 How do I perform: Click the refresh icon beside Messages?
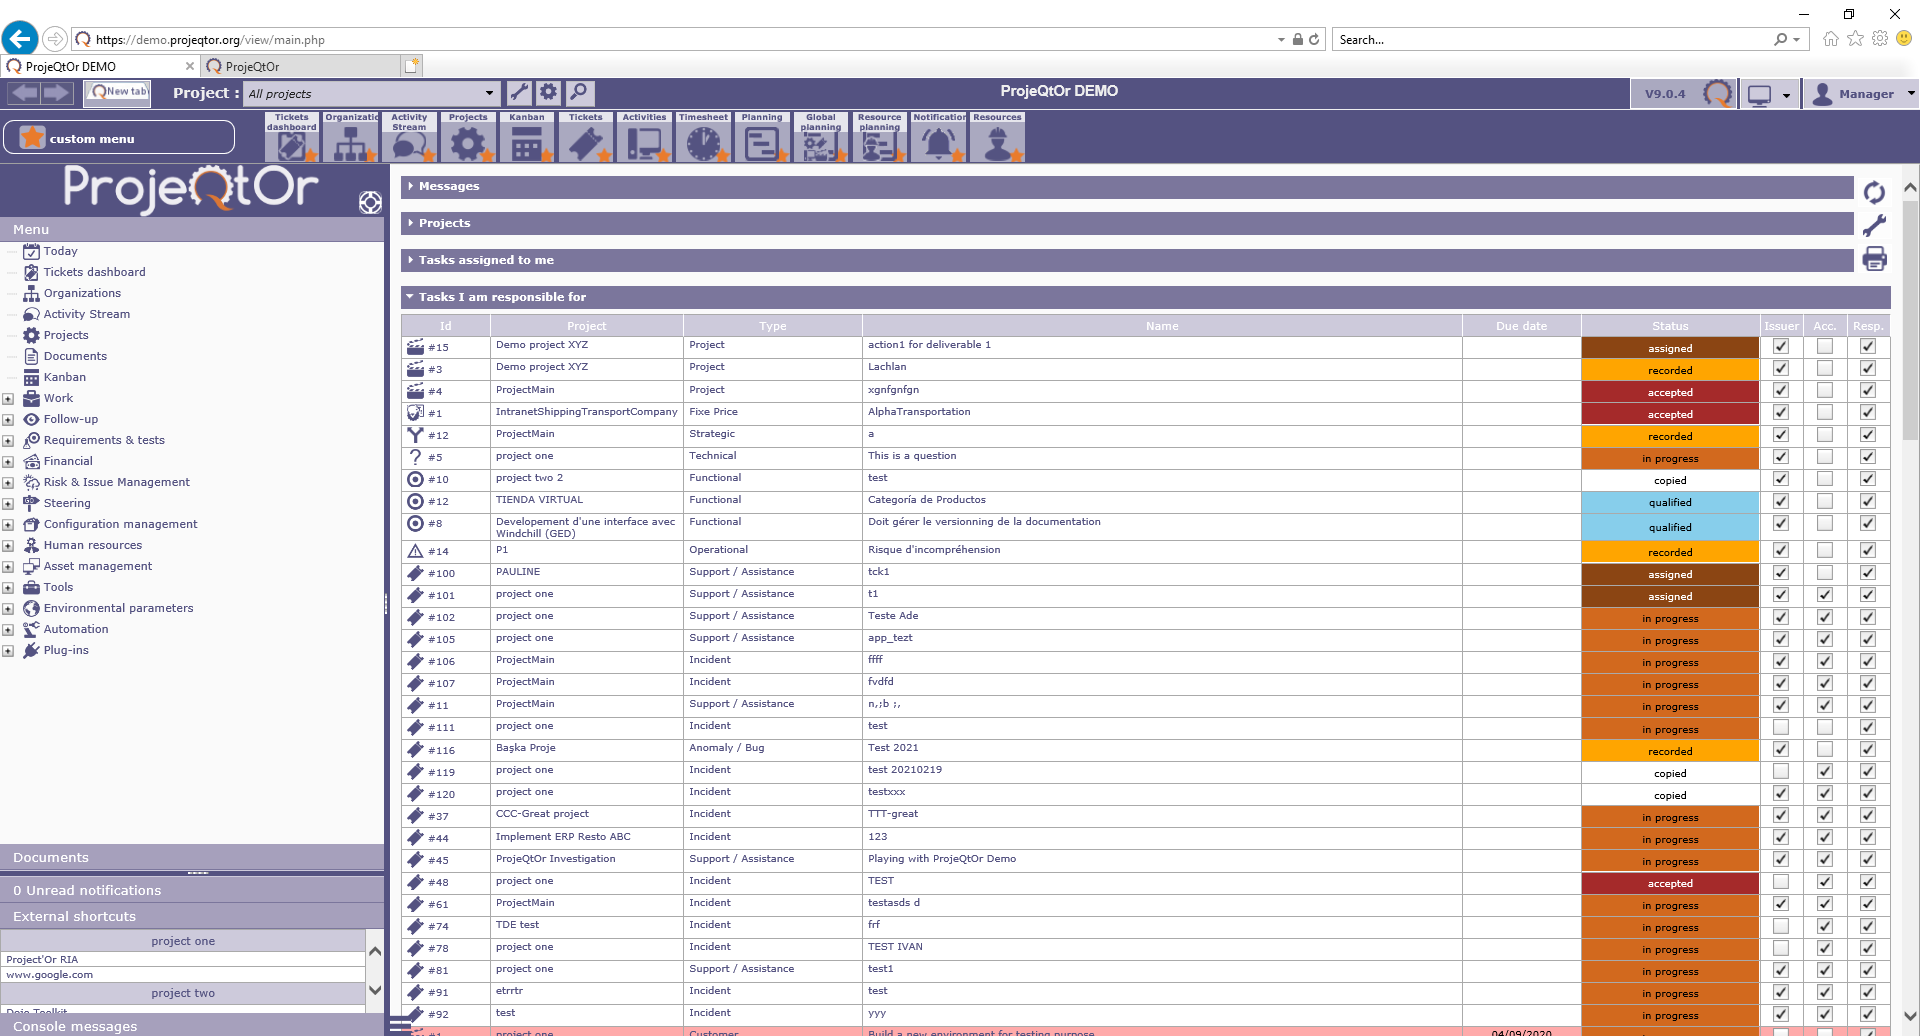point(1874,192)
